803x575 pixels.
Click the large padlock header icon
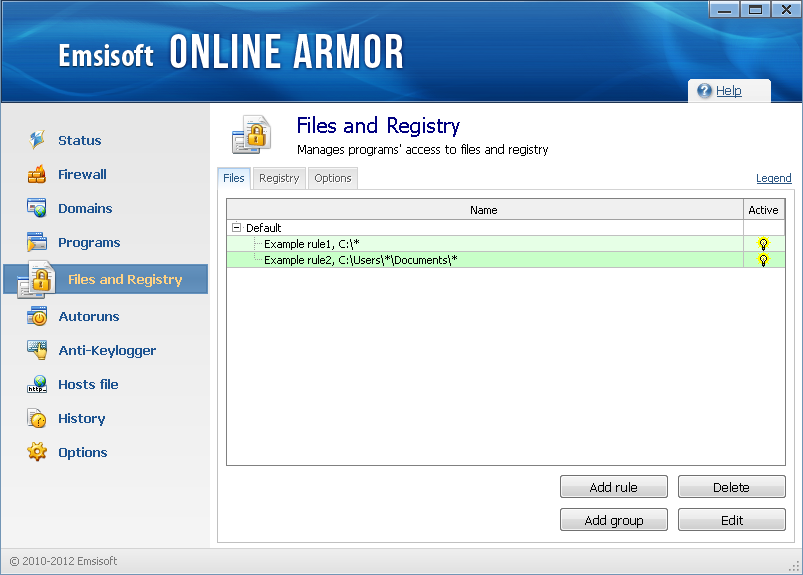pyautogui.click(x=251, y=135)
